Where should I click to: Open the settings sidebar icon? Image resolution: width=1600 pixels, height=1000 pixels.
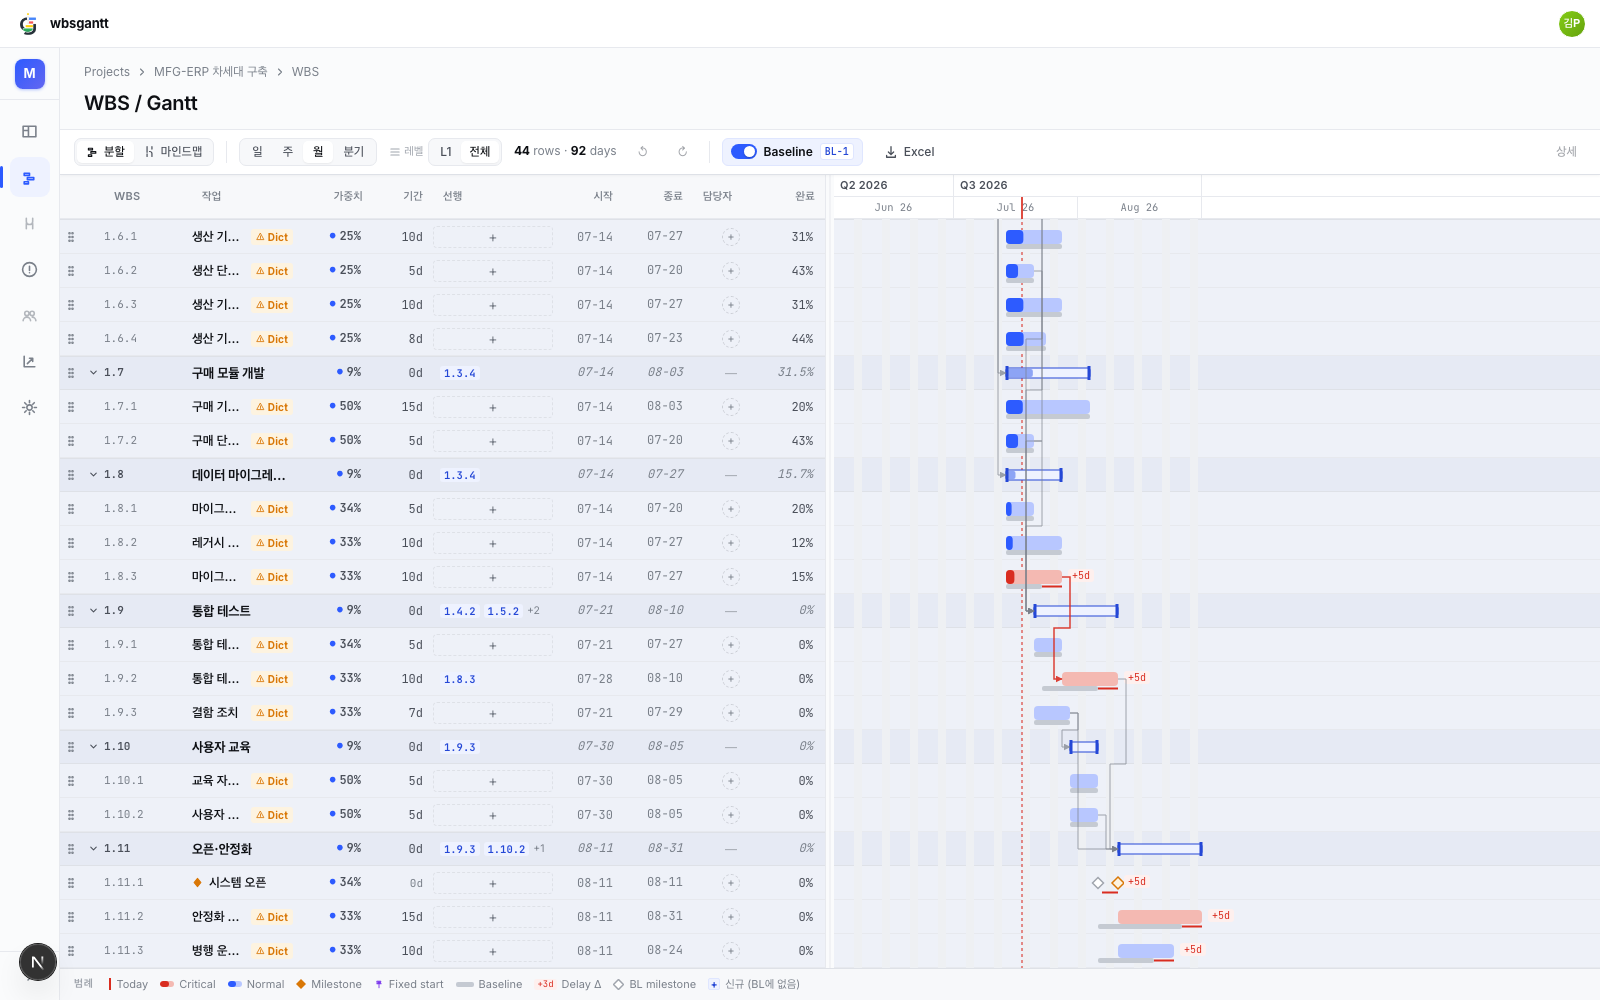29,408
